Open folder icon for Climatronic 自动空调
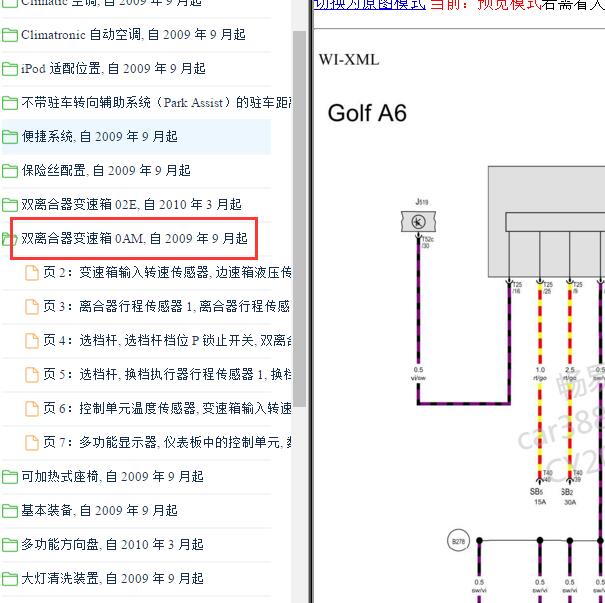Image resolution: width=605 pixels, height=603 pixels. [x=10, y=35]
